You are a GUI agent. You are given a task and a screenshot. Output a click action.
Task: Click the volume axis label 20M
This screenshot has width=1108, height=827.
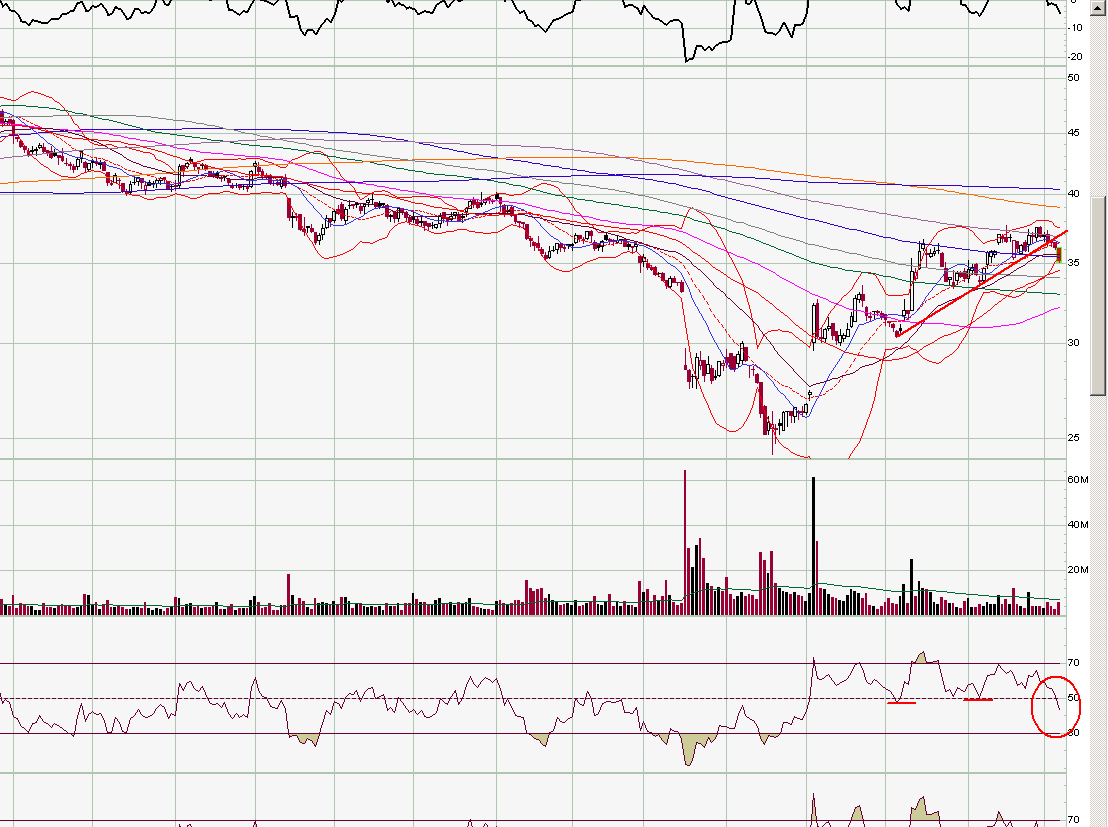tap(1078, 570)
